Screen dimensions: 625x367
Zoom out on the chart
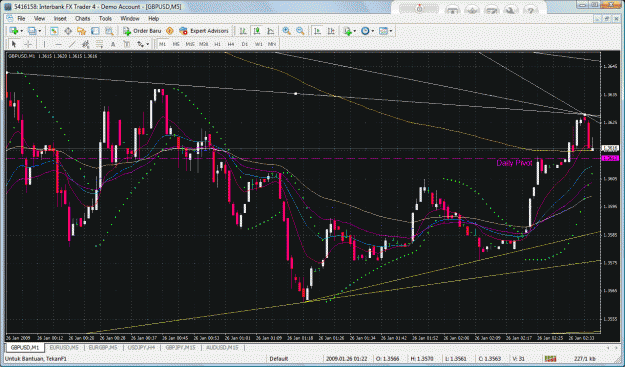[300, 31]
